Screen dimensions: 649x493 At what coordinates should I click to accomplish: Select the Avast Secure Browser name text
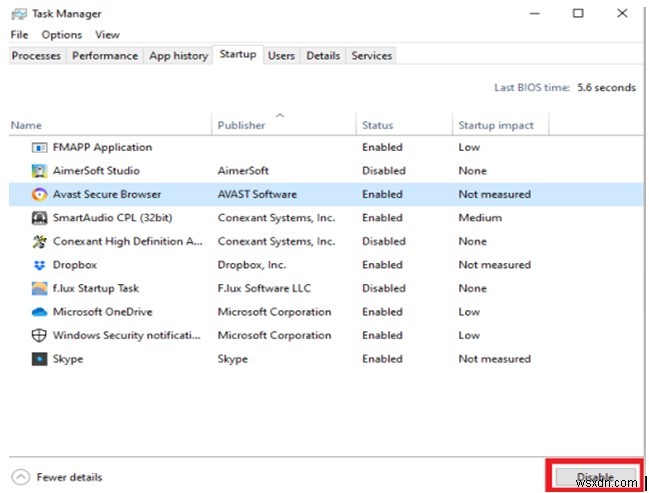(107, 194)
